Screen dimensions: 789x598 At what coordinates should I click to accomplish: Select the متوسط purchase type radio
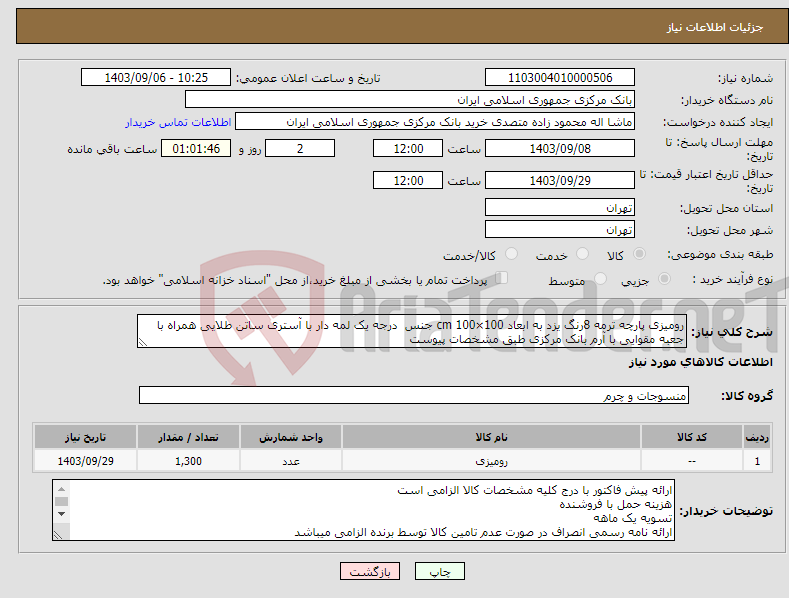(600, 278)
